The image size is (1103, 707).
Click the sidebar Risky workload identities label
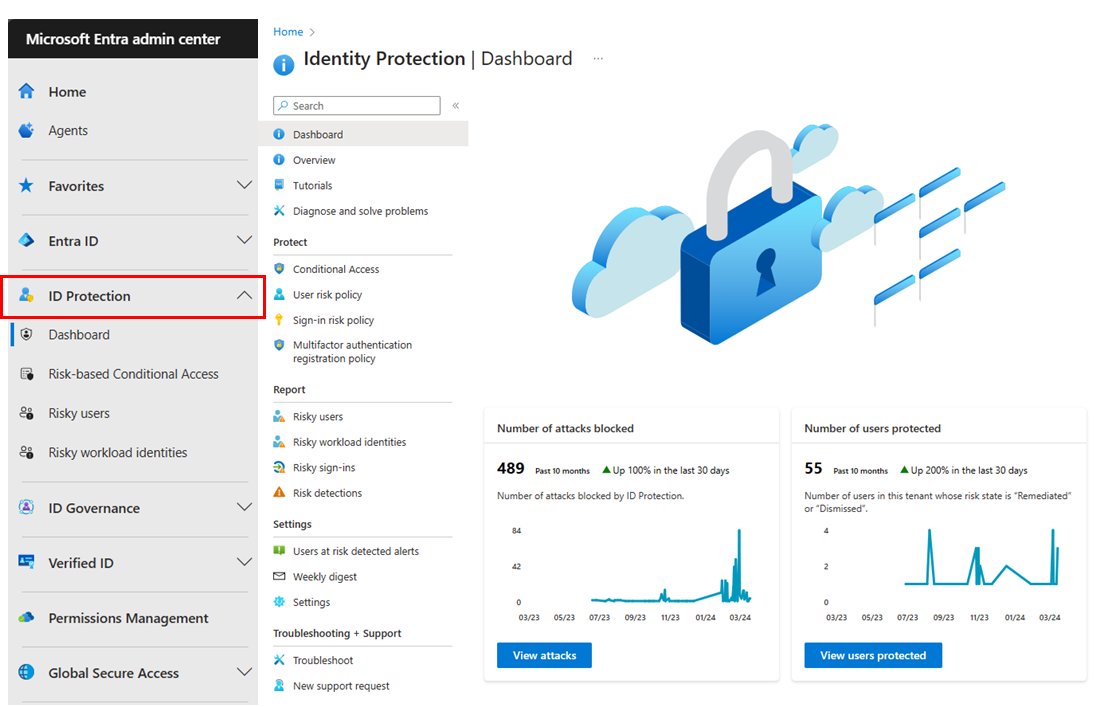coord(117,452)
